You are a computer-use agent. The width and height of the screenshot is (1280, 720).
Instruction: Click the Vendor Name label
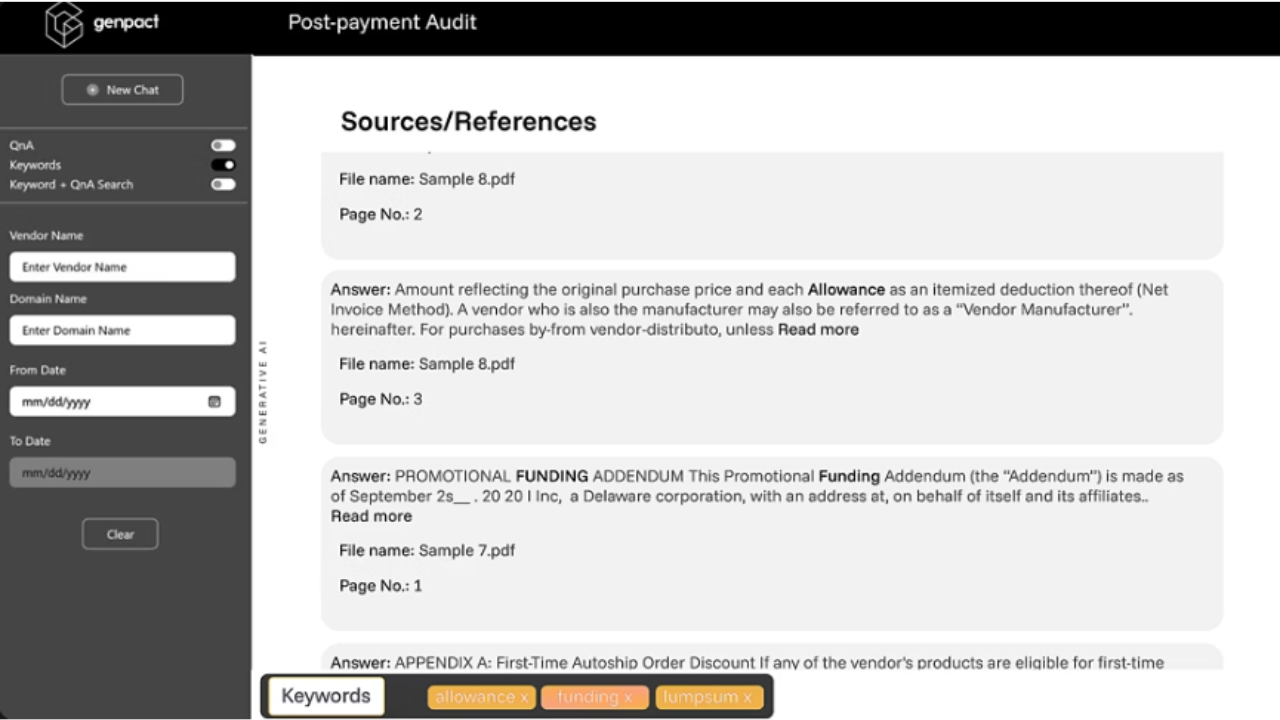(47, 236)
